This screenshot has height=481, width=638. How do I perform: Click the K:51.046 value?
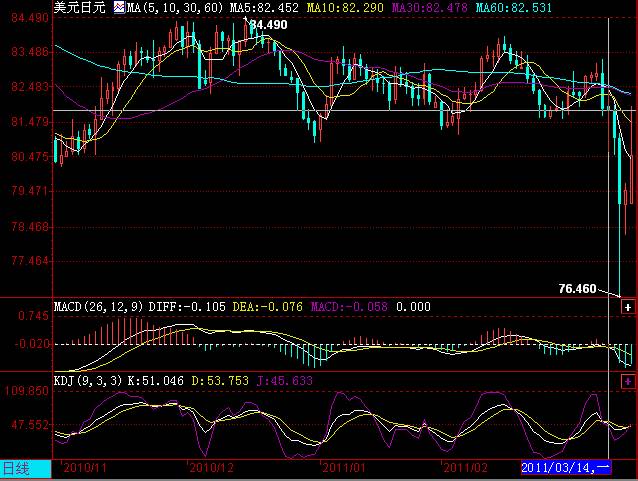tap(156, 381)
